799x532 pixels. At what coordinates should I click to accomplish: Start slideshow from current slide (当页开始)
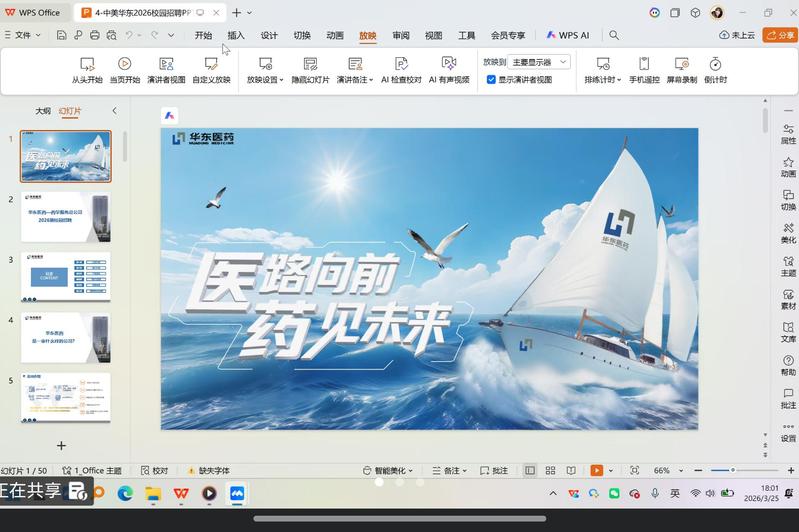pyautogui.click(x=125, y=70)
